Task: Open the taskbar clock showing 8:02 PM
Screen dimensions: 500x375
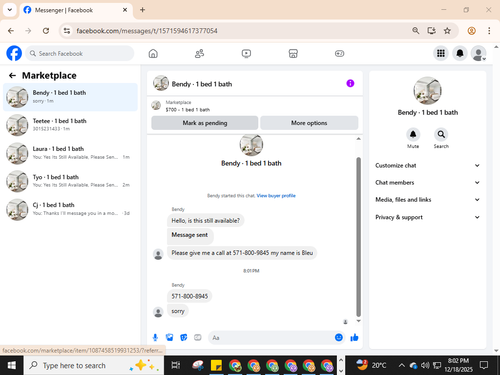Action: coord(458,365)
